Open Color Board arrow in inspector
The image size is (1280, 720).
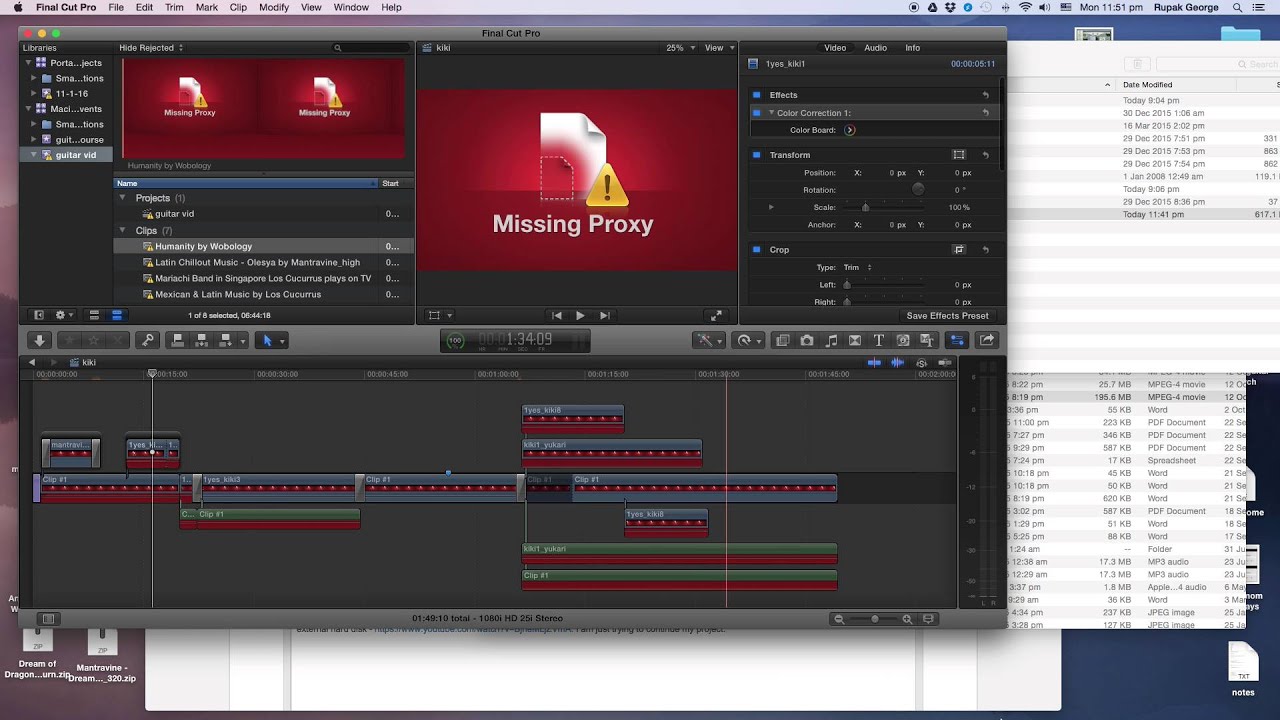[x=850, y=130]
